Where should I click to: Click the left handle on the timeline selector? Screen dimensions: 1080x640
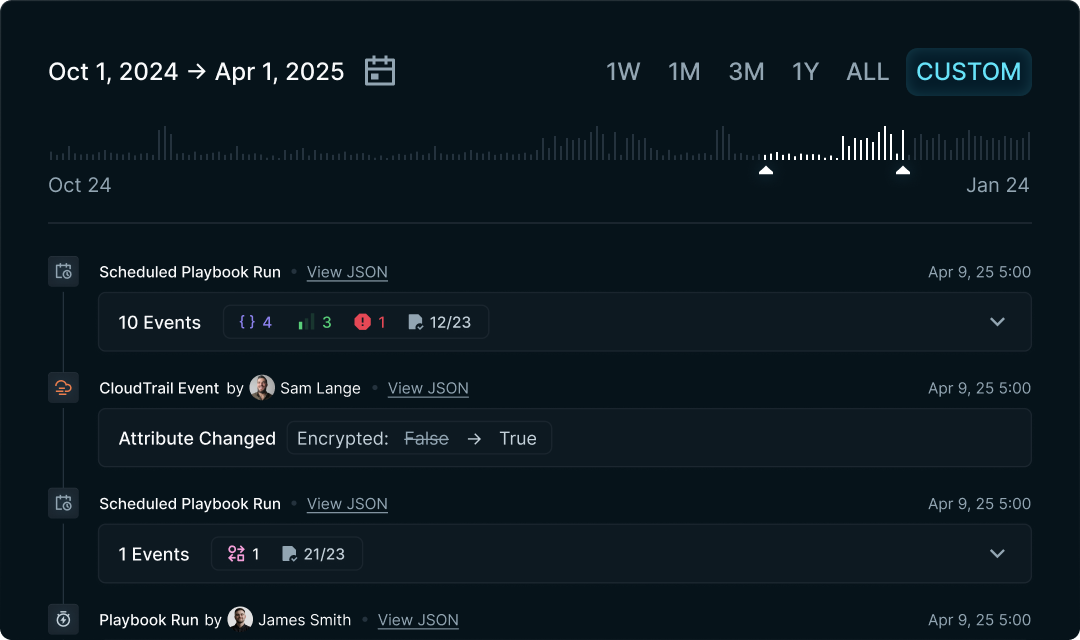765,170
